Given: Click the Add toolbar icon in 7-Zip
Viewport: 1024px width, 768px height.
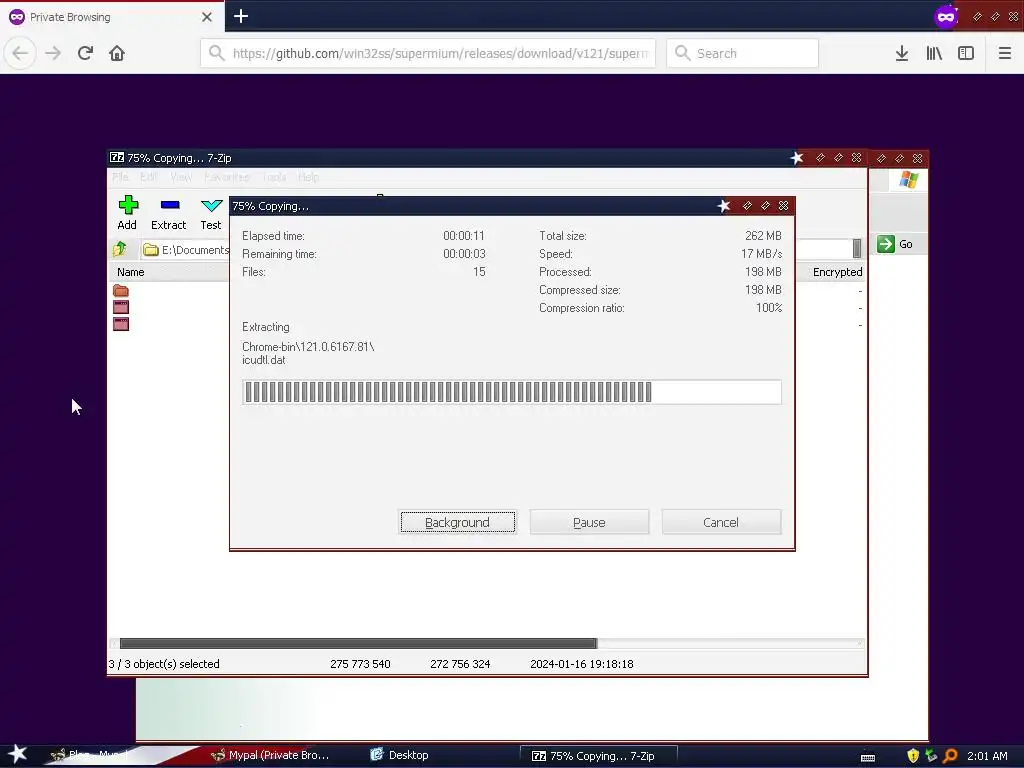Looking at the screenshot, I should point(127,212).
